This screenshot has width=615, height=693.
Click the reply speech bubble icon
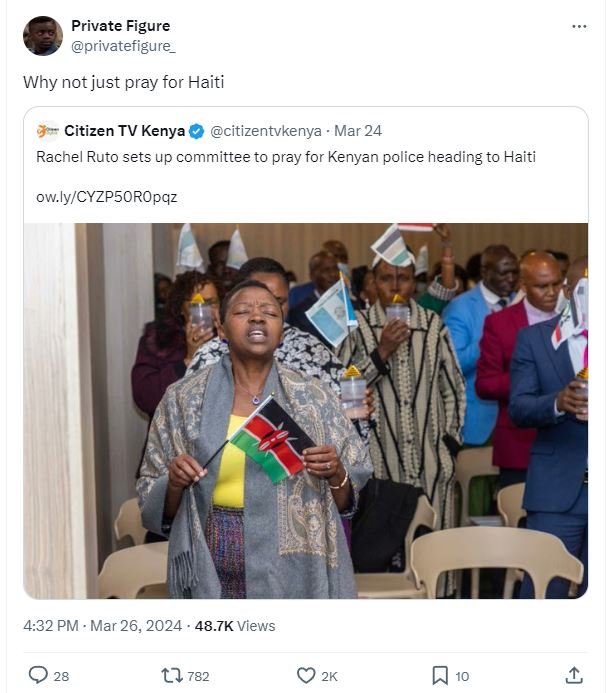pyautogui.click(x=38, y=675)
